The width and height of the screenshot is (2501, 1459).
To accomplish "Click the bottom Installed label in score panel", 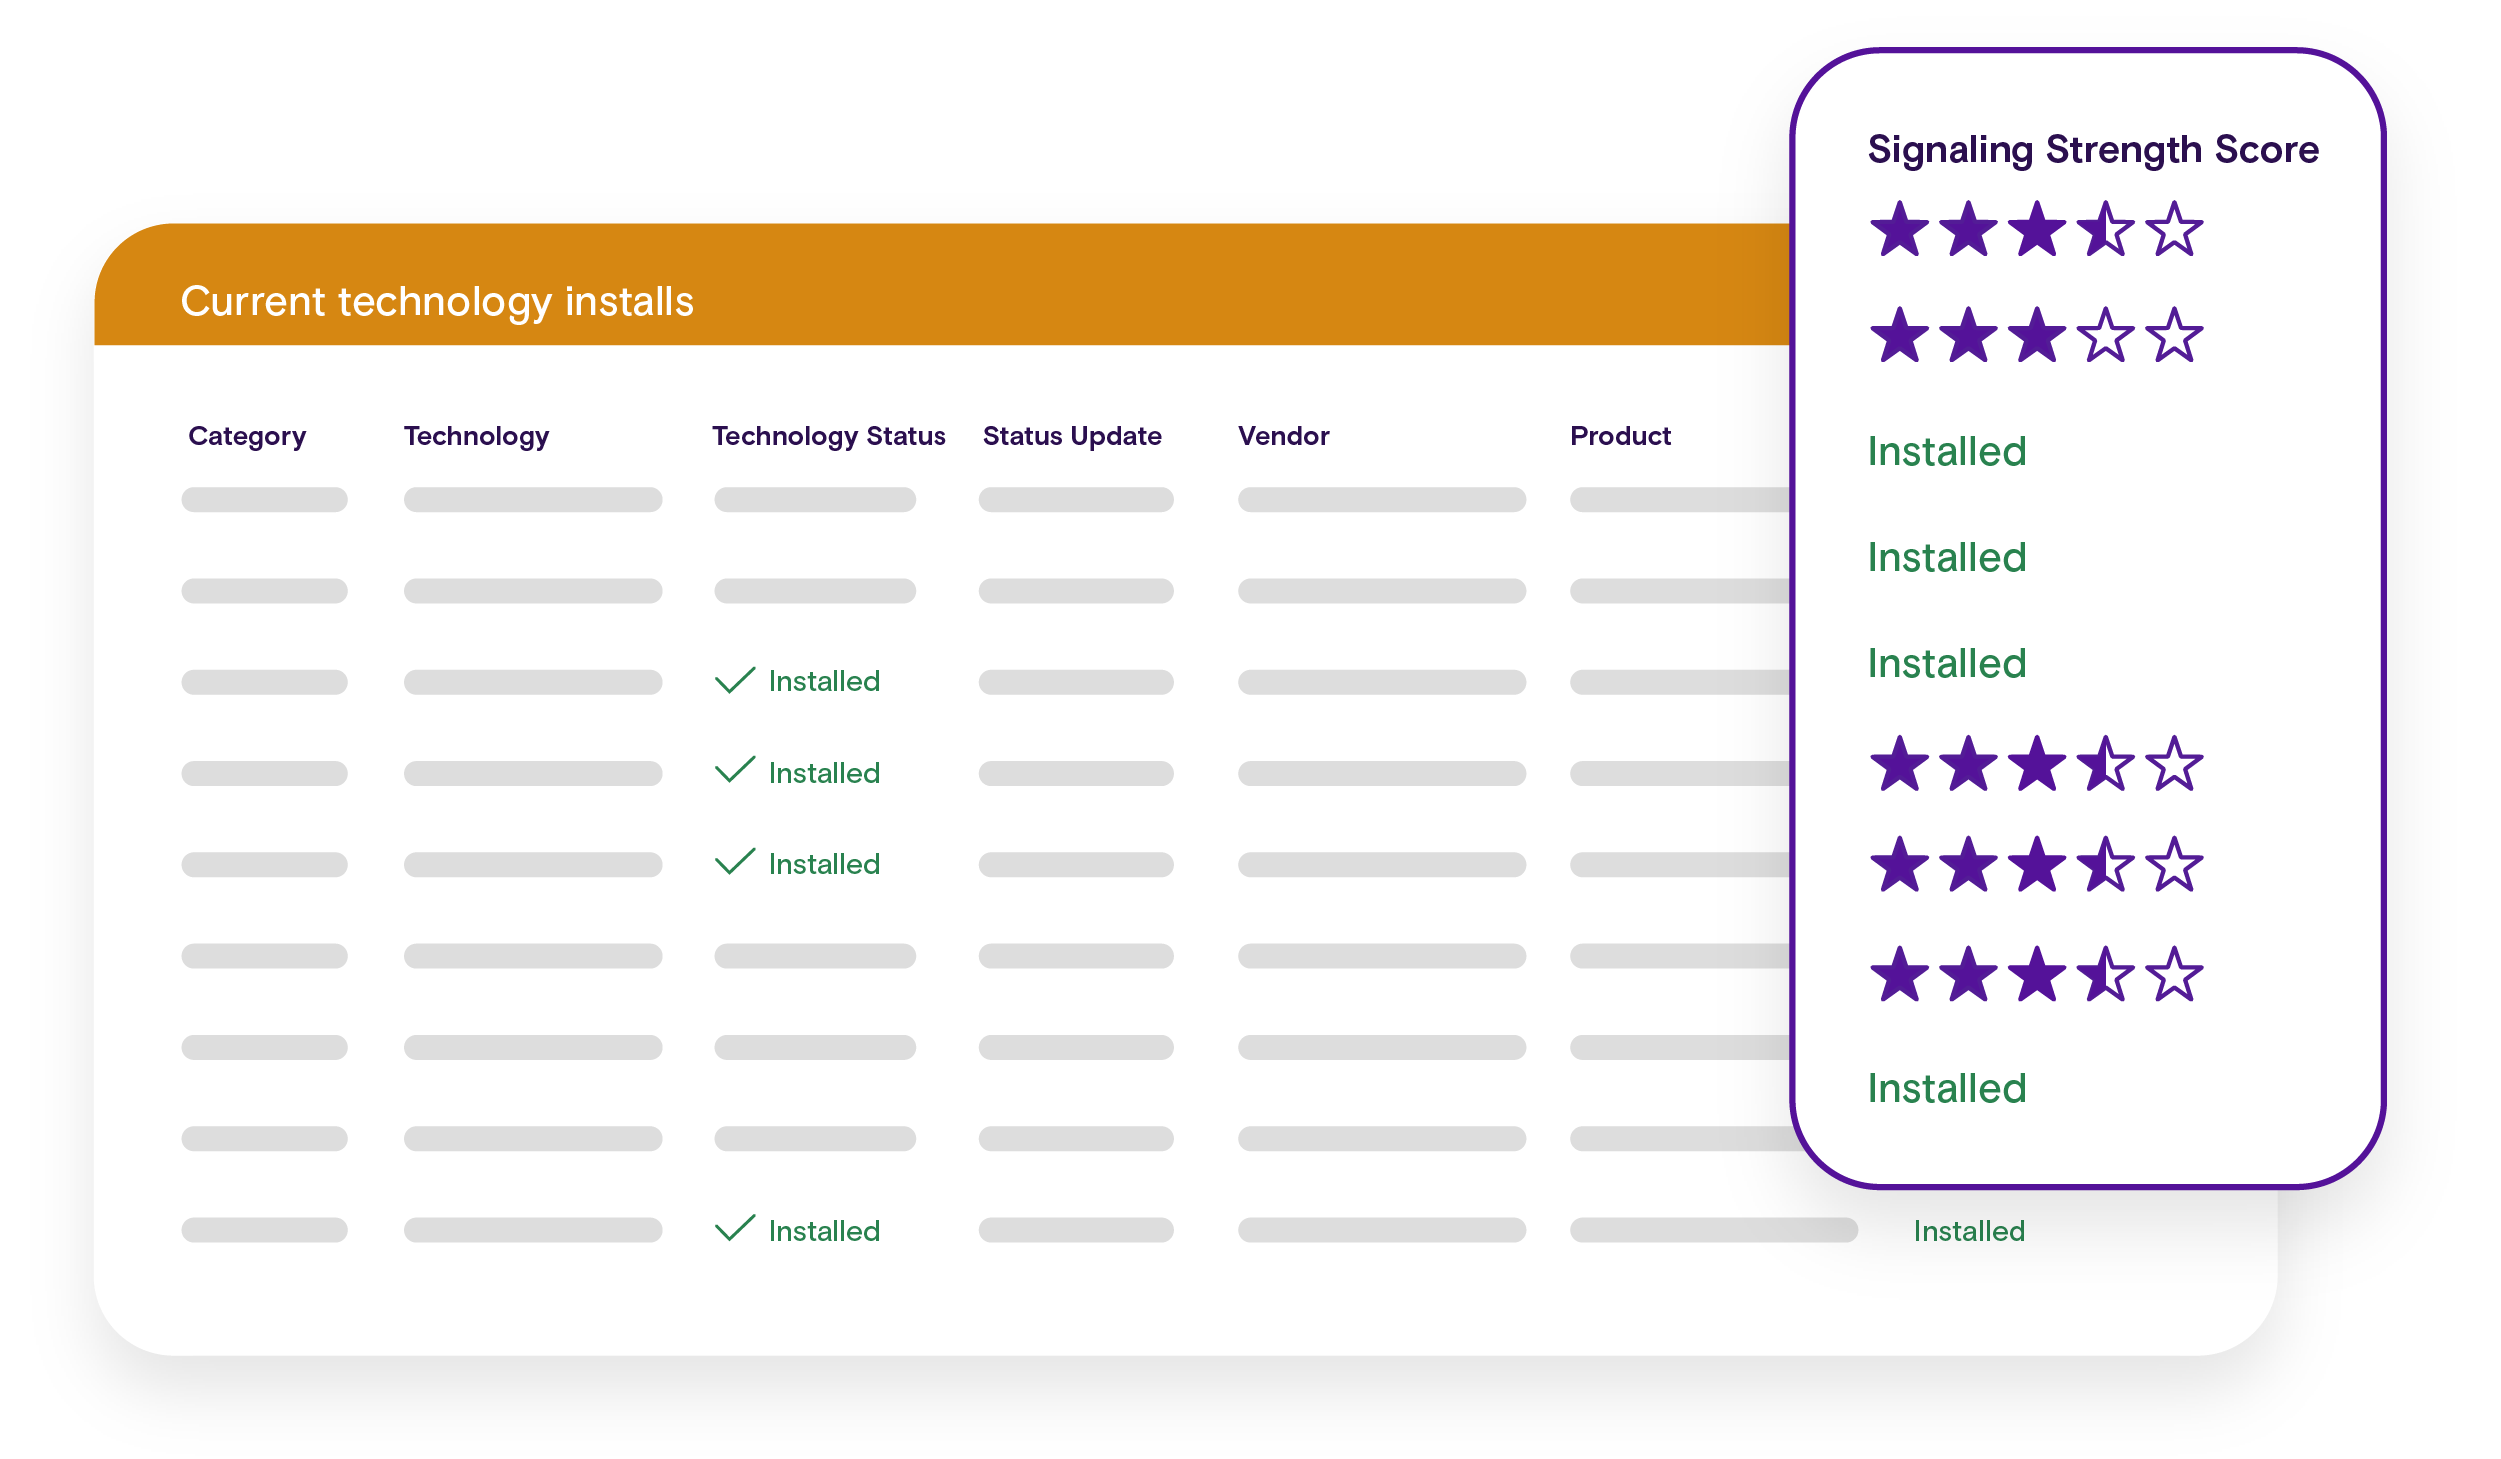I will coord(1947,1088).
